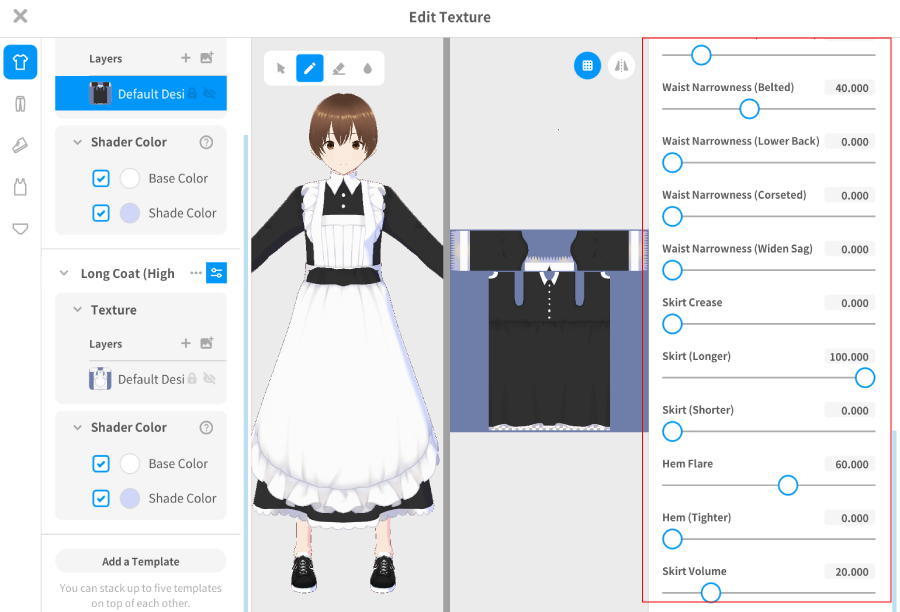
Task: Click the Add a Template button
Action: point(141,561)
